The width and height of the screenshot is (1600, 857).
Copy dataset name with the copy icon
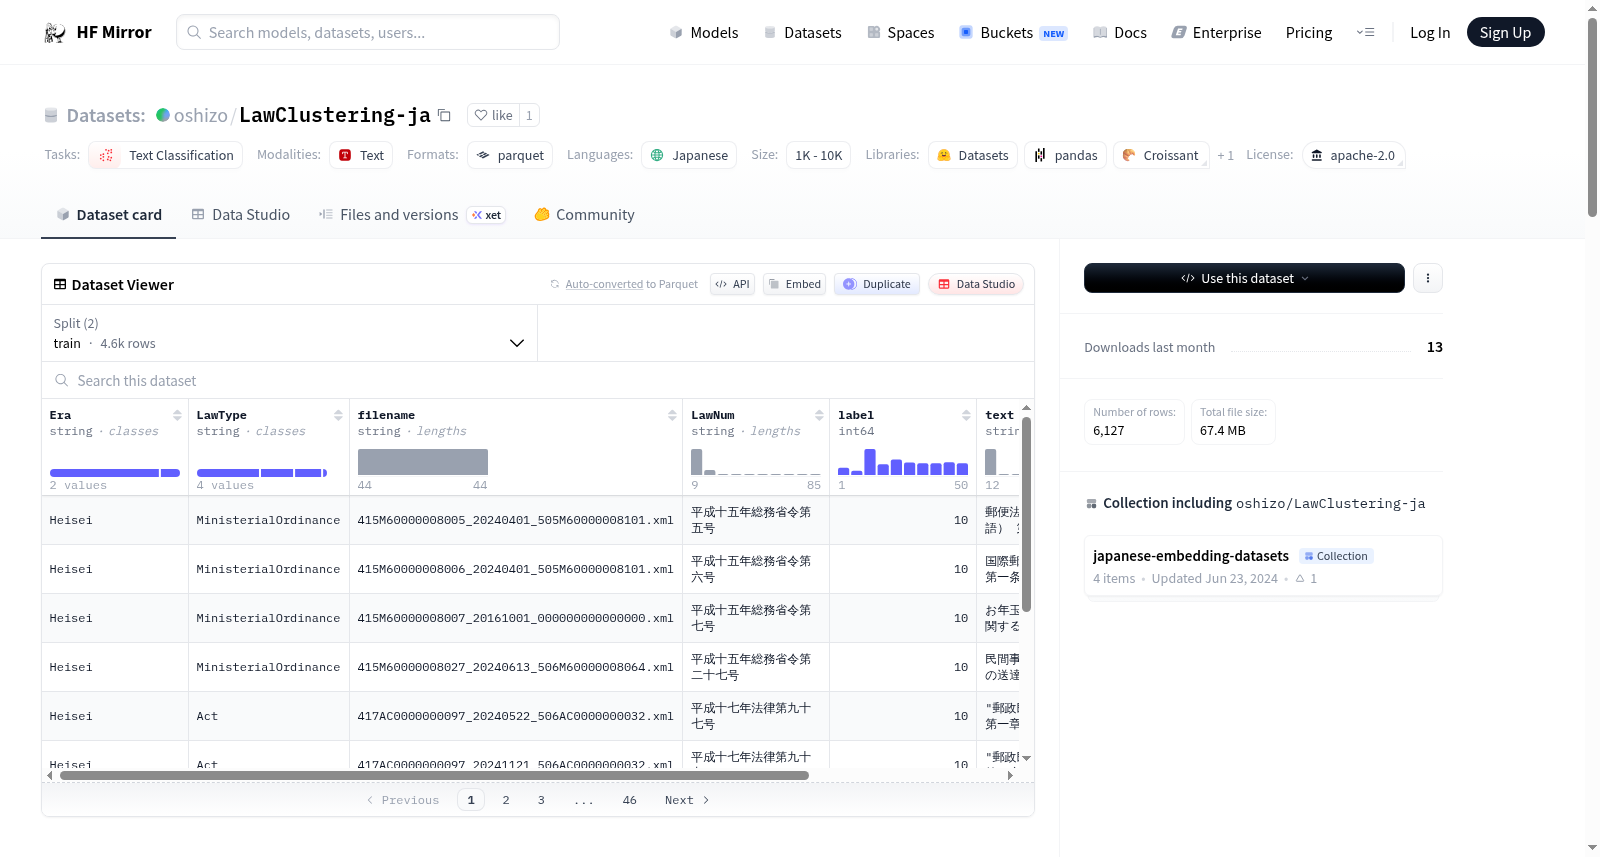click(445, 116)
